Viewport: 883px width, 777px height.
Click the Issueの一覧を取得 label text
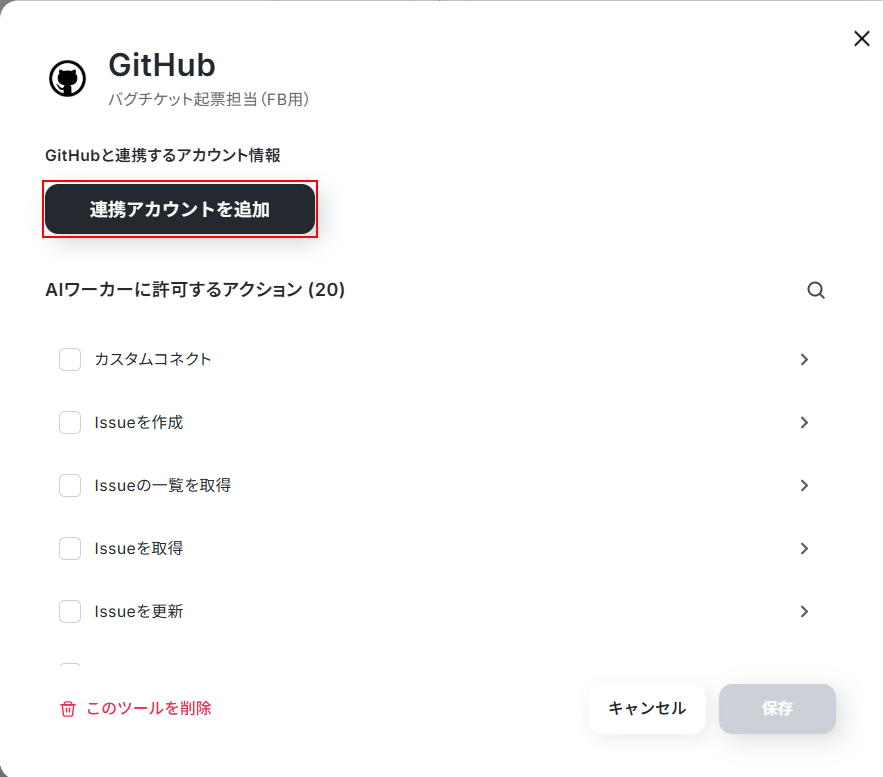click(x=163, y=485)
